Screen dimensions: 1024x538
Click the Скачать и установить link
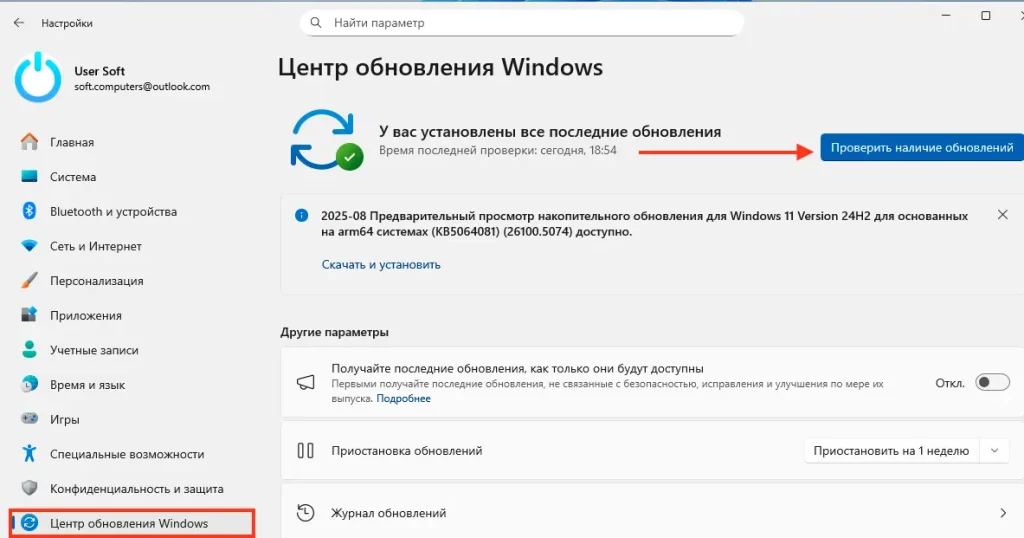381,264
